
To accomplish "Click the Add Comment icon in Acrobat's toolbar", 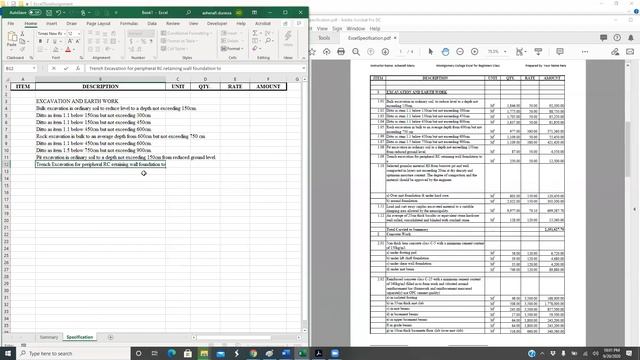I will [560, 51].
